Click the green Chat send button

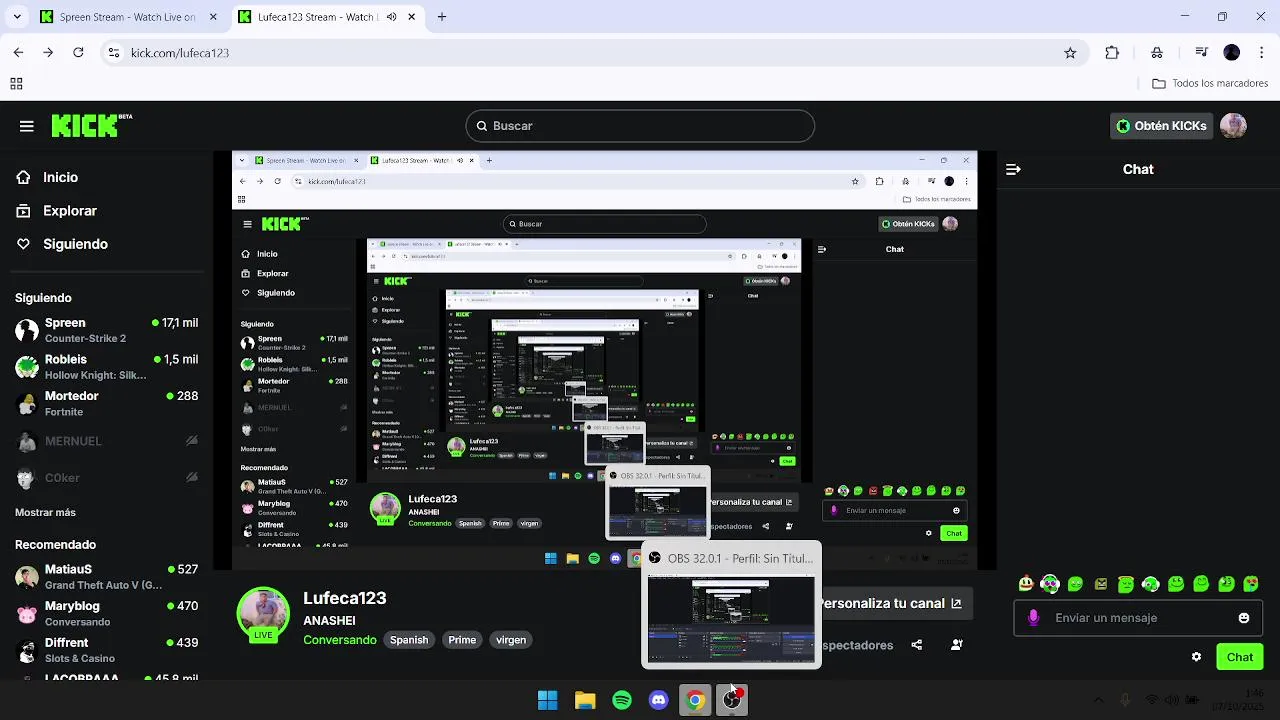[1240, 657]
